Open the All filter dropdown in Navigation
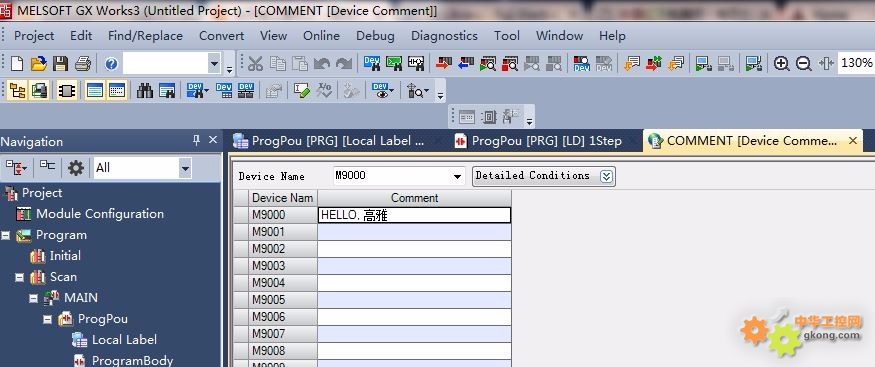The height and width of the screenshot is (367, 875). (185, 168)
